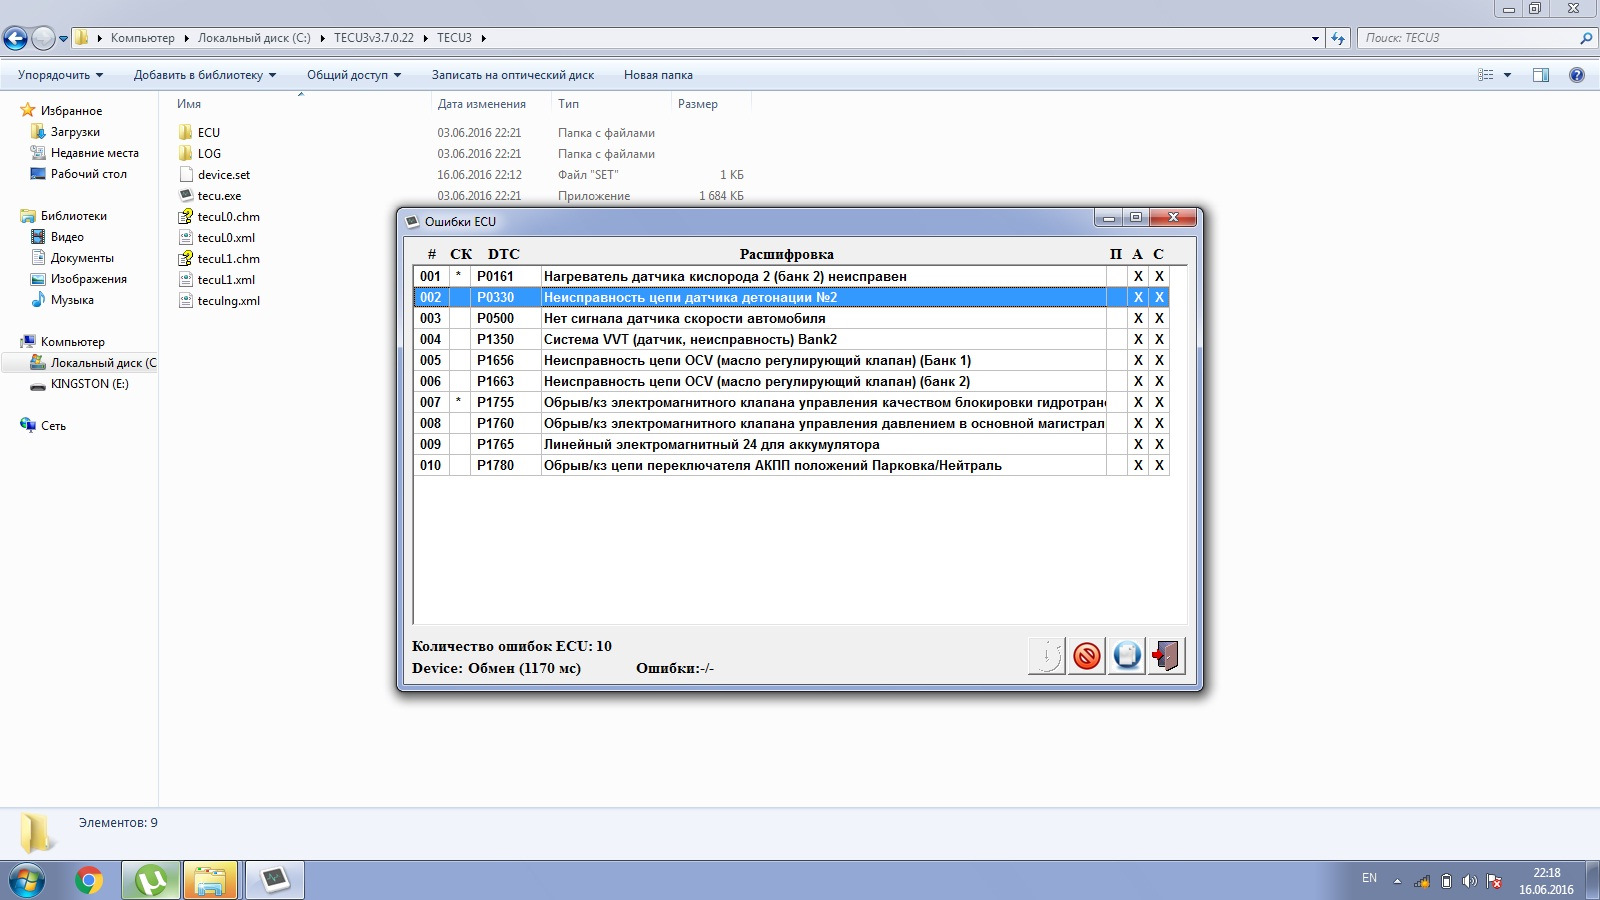Image resolution: width=1600 pixels, height=900 pixels.
Task: Open recent pages dropdown near back arrows
Action: [x=64, y=39]
